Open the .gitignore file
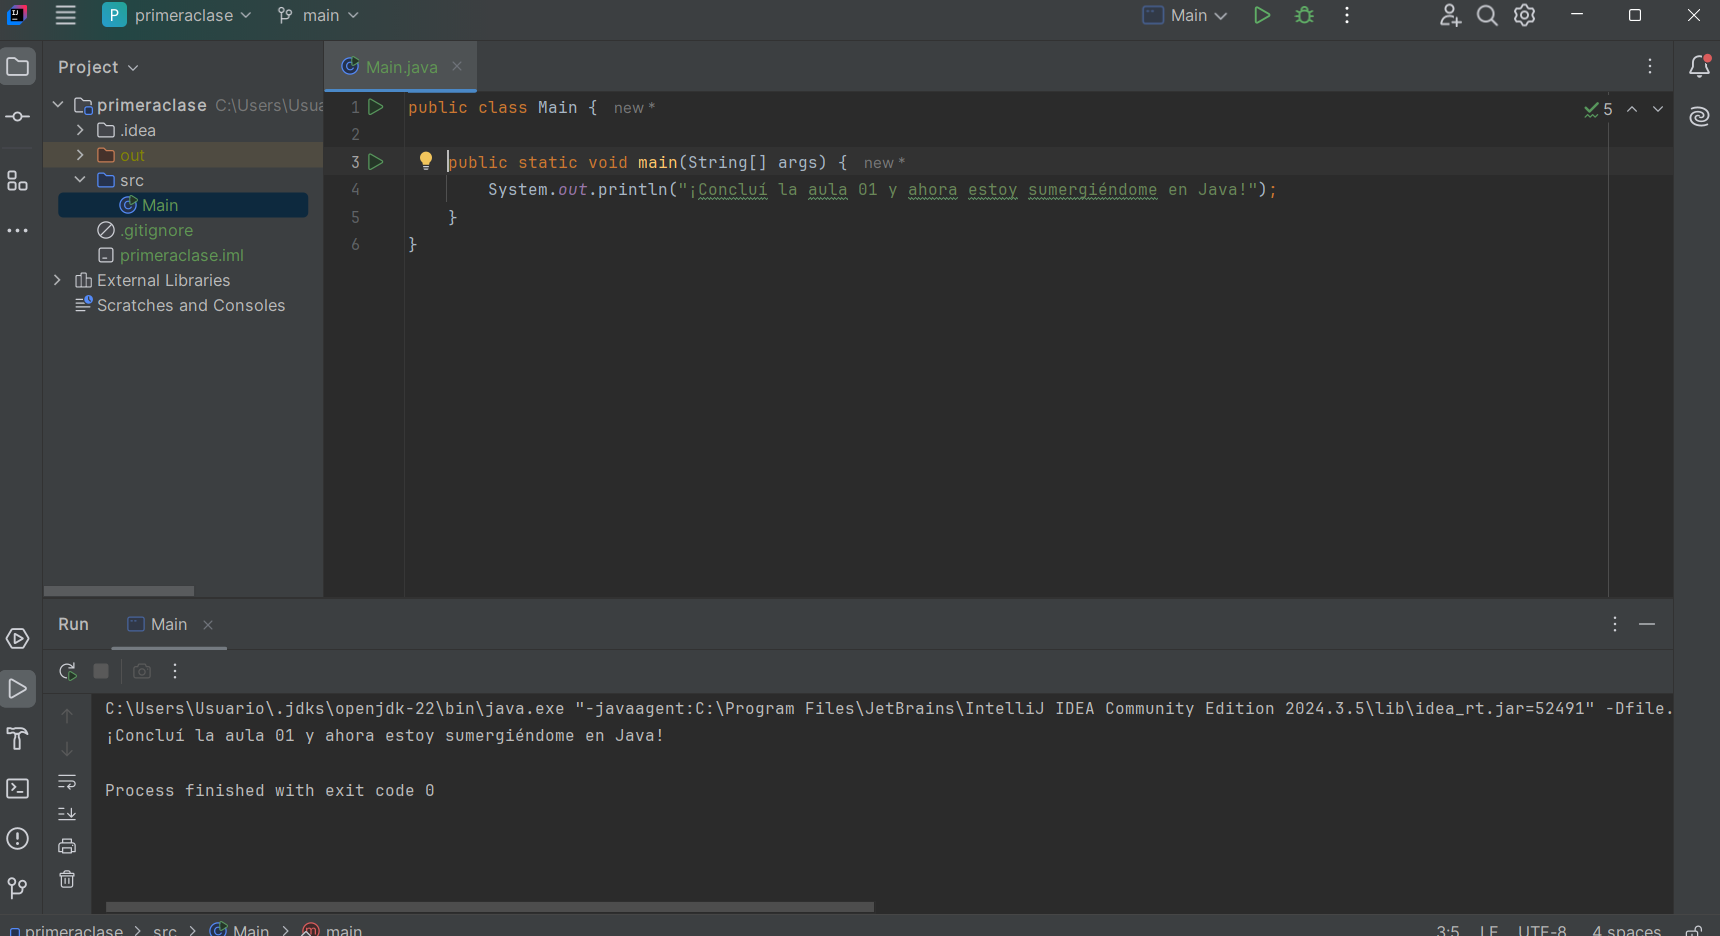This screenshot has height=936, width=1720. point(157,230)
